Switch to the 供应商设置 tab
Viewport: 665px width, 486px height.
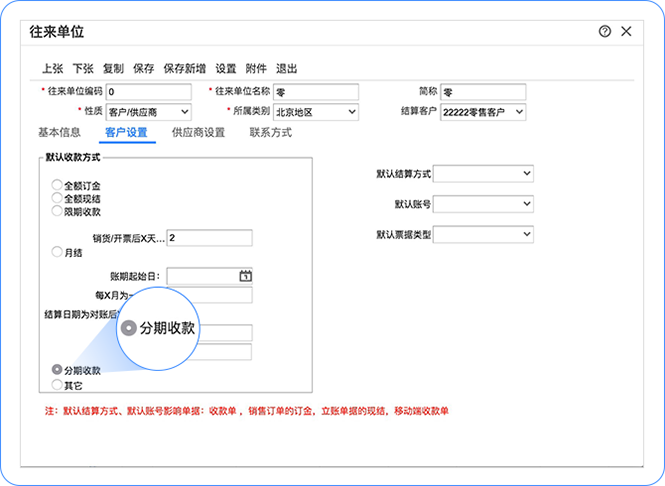(x=198, y=133)
